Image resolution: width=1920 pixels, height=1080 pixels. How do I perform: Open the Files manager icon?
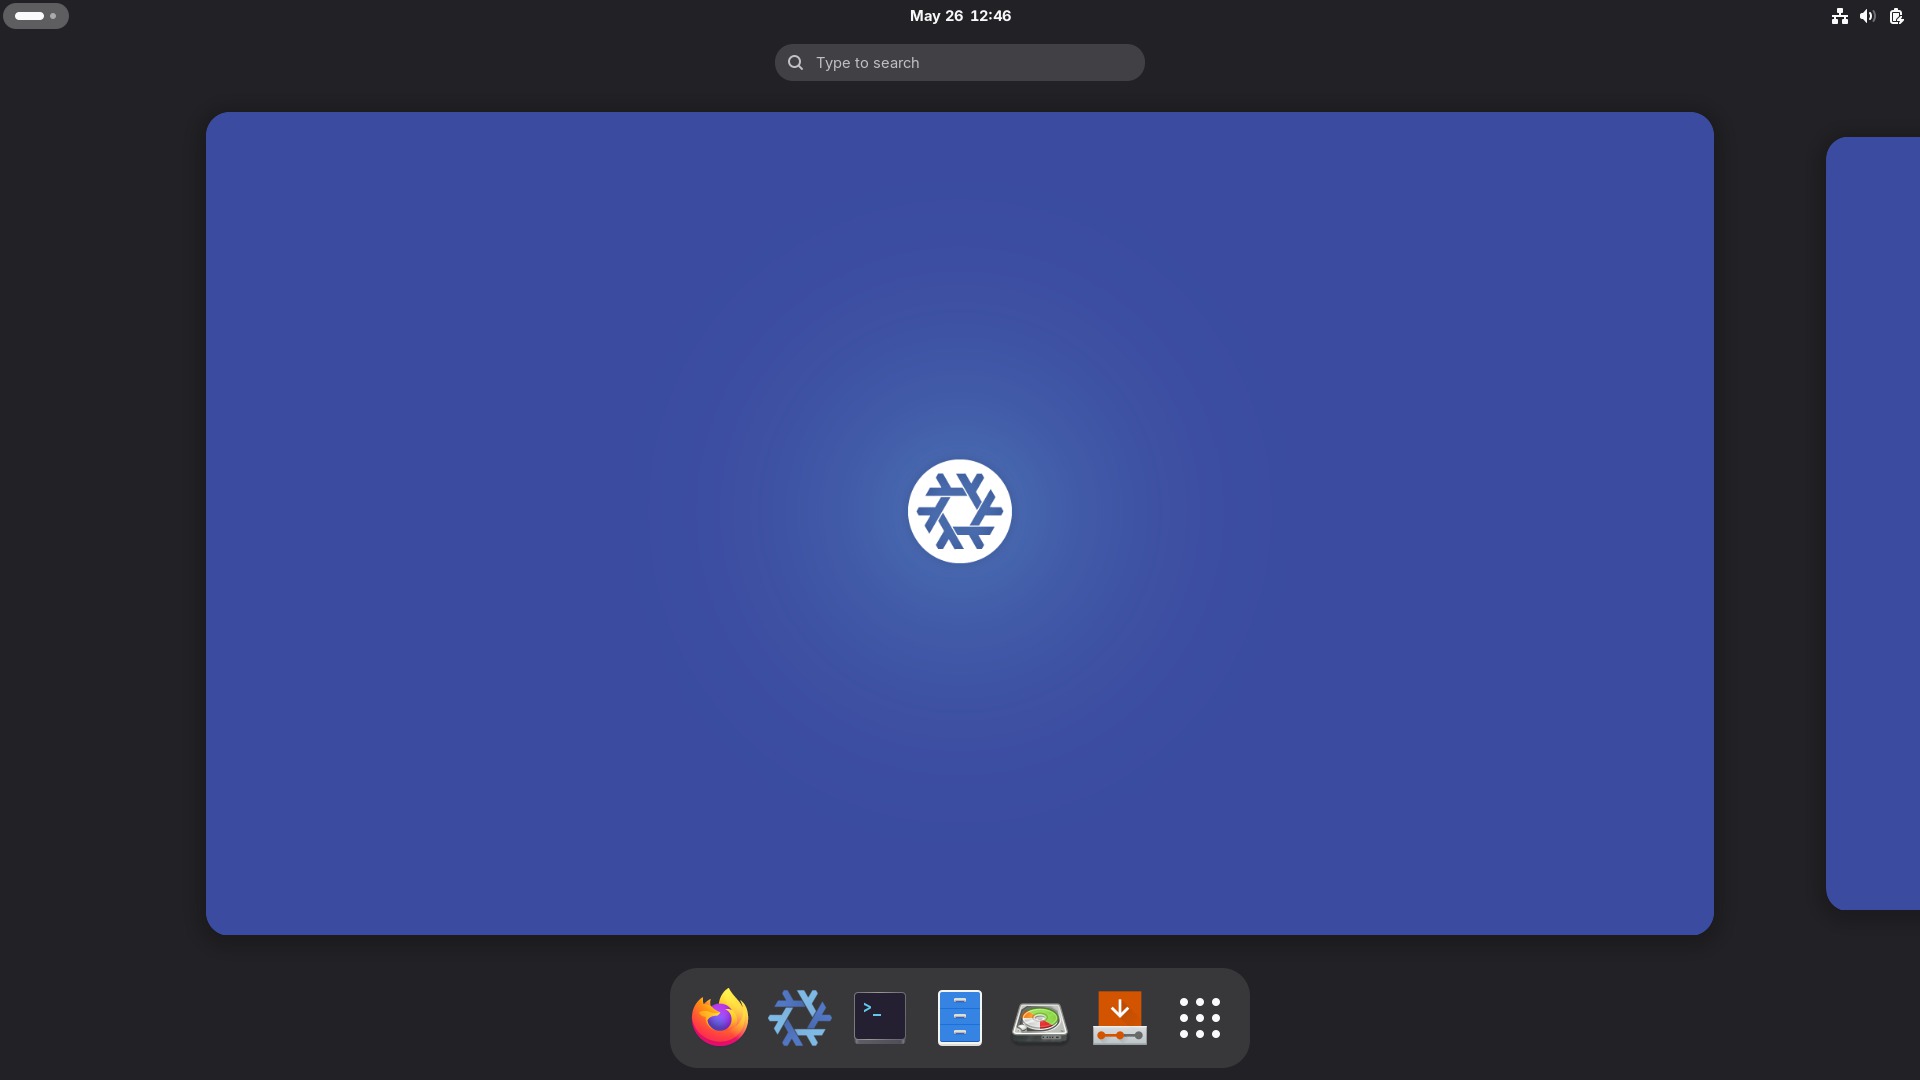[960, 1017]
